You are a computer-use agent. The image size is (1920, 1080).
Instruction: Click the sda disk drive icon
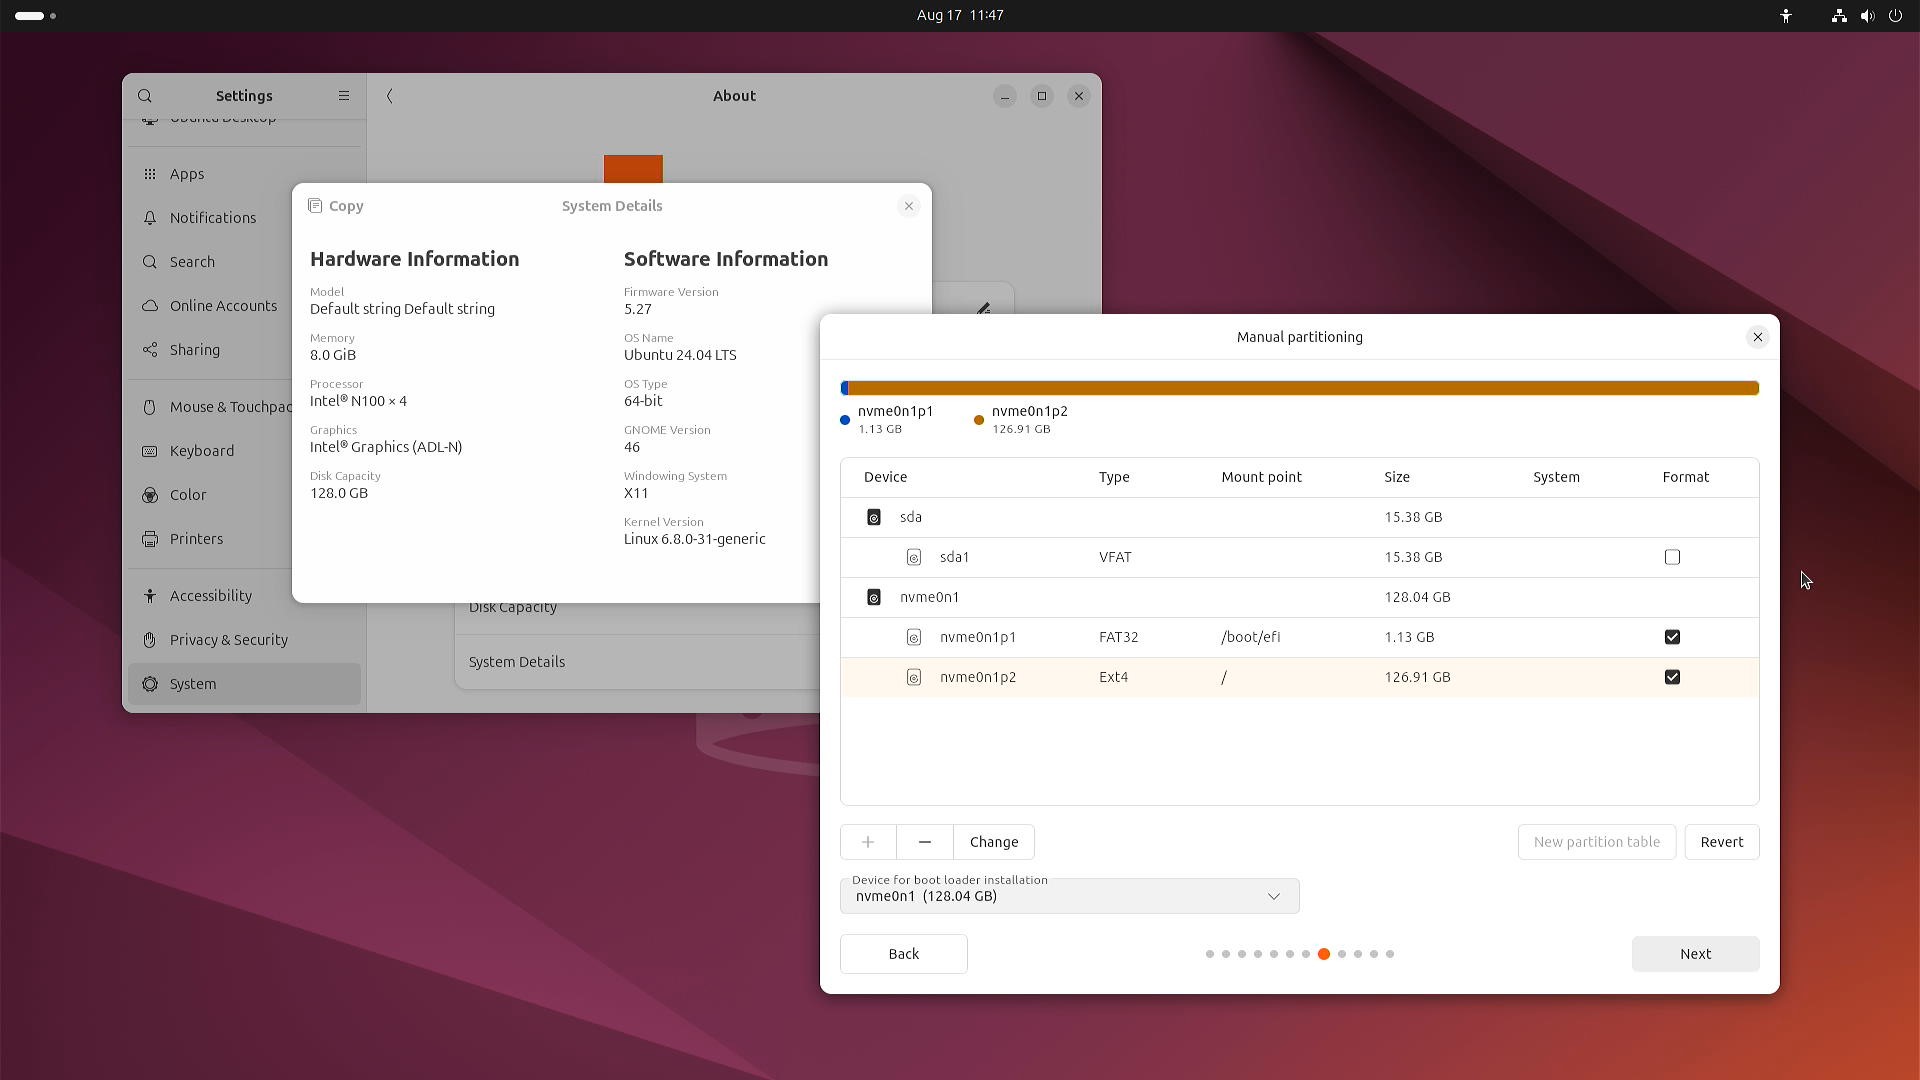(874, 517)
